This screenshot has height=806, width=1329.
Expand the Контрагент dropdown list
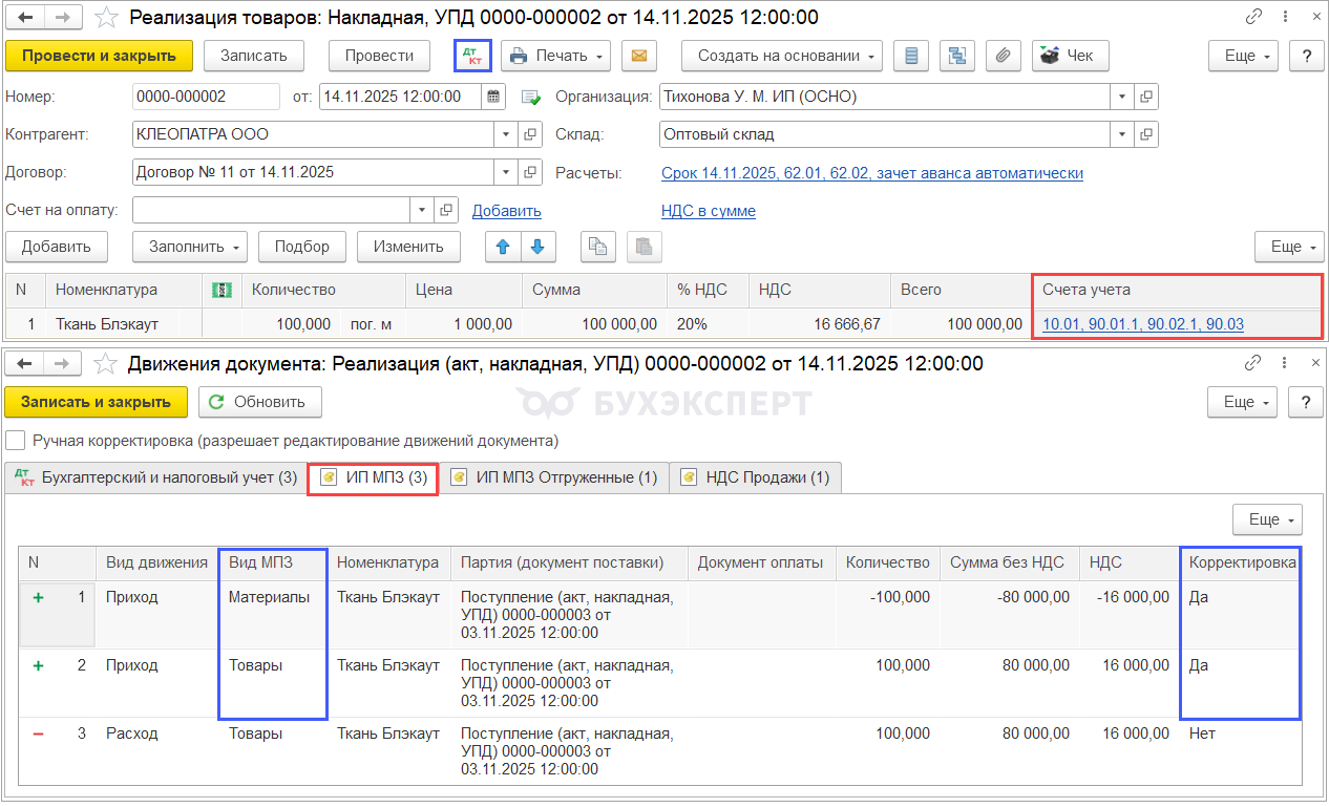pyautogui.click(x=507, y=134)
